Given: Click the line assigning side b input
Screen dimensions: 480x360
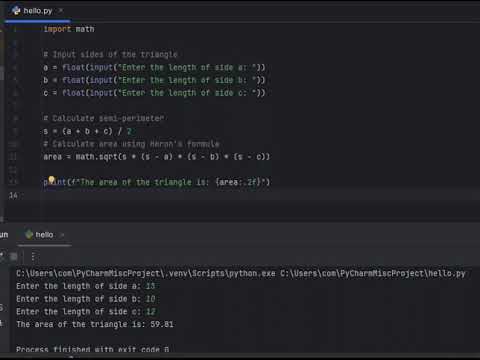Looking at the screenshot, I should 154,80.
